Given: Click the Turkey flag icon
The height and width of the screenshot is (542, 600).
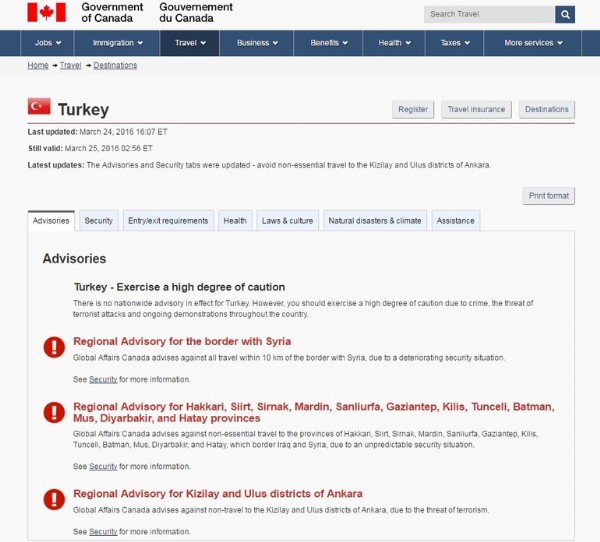Looking at the screenshot, I should click(39, 106).
